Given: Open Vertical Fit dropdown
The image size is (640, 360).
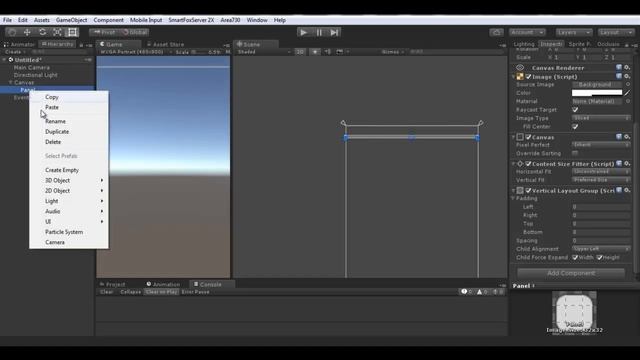Looking at the screenshot, I should pos(601,180).
